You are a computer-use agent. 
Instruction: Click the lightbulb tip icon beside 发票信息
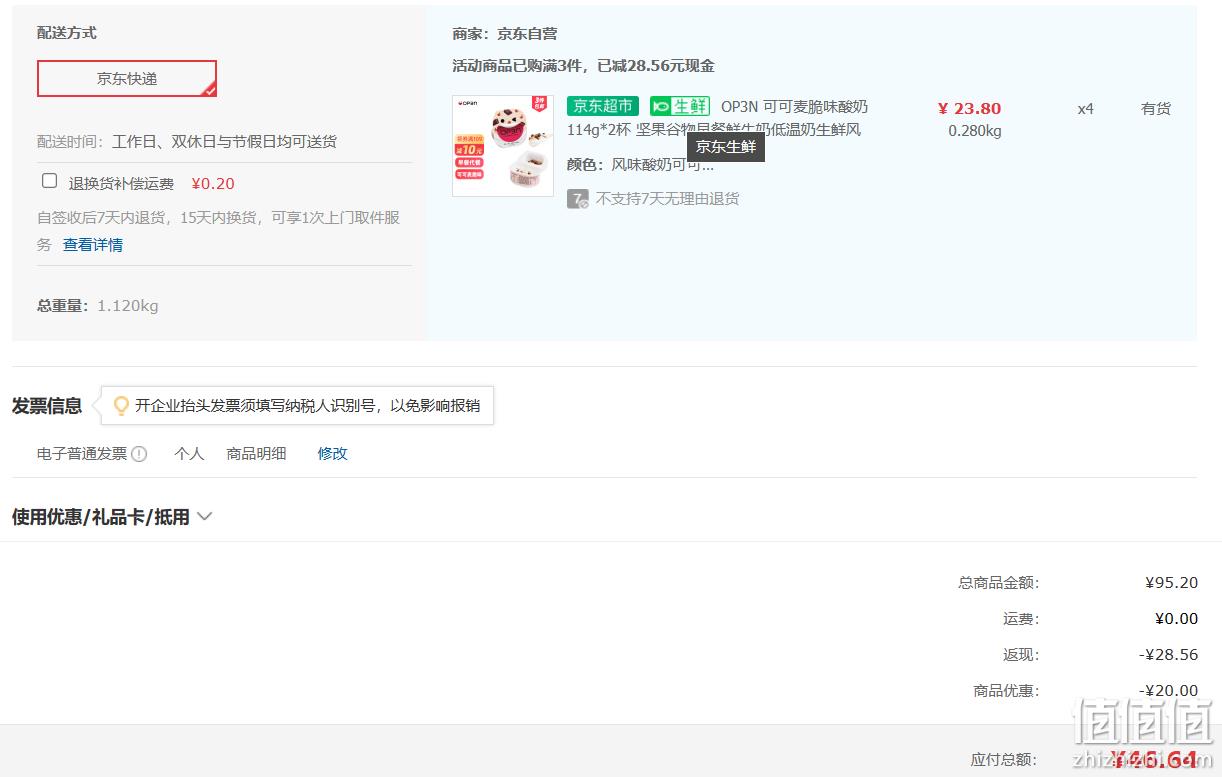121,406
